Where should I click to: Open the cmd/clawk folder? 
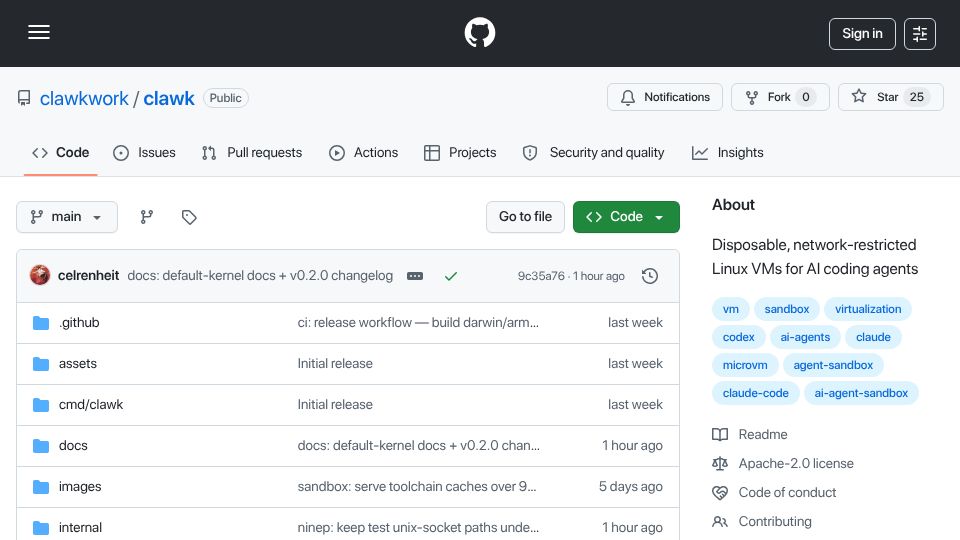91,405
